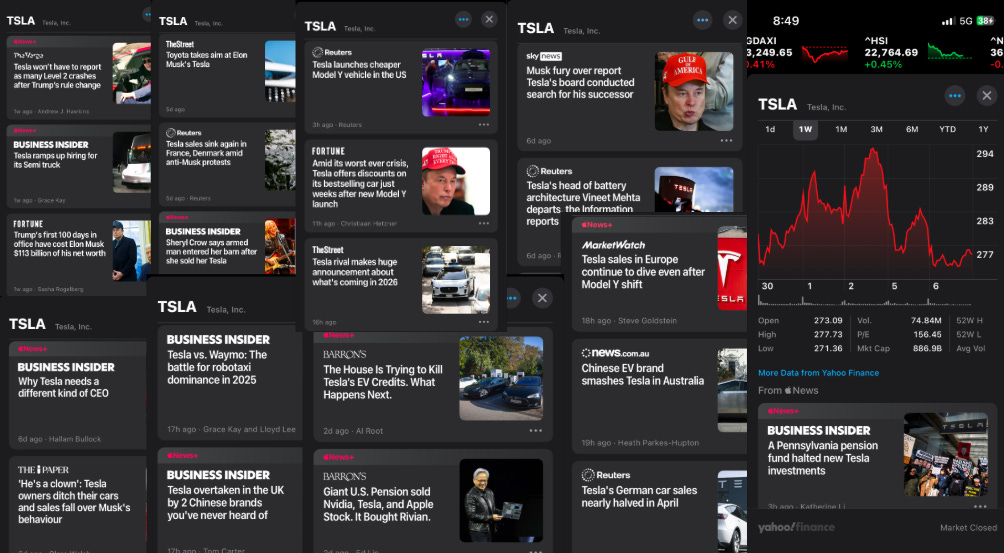
Task: Tap the 8:49 clock in status bar
Action: pyautogui.click(x=786, y=20)
